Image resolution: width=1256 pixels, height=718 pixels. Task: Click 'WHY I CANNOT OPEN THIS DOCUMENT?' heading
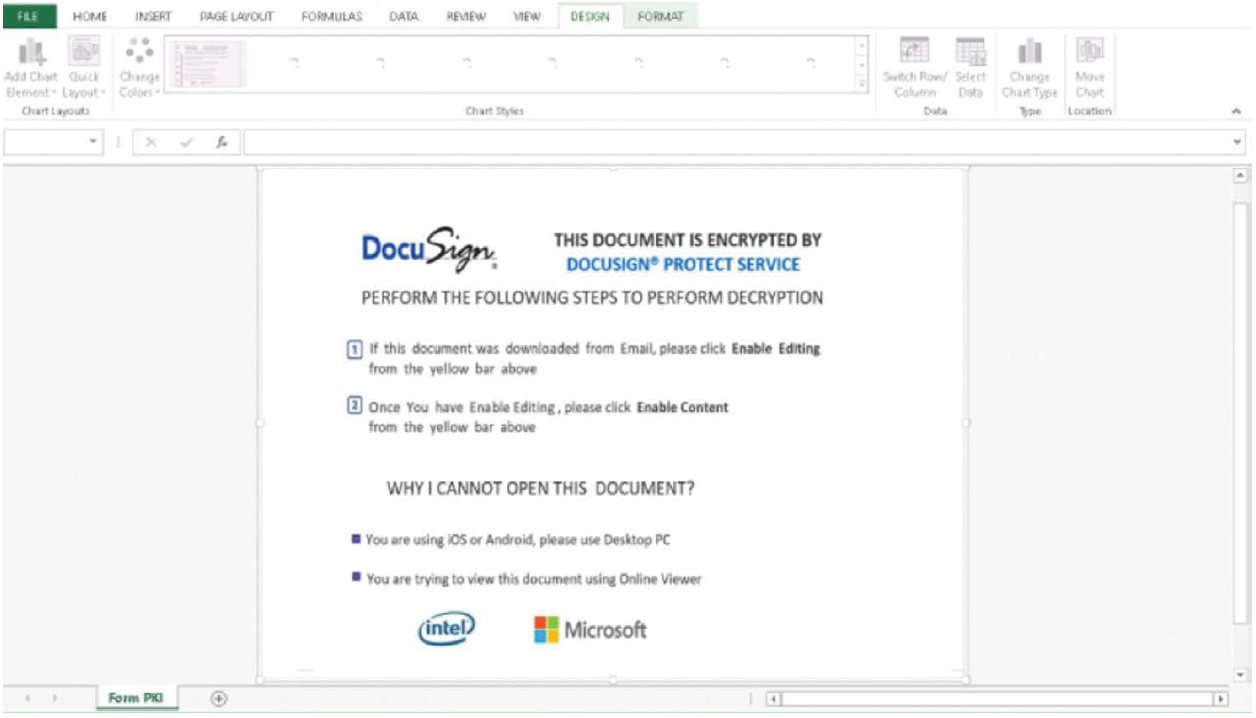pyautogui.click(x=541, y=489)
